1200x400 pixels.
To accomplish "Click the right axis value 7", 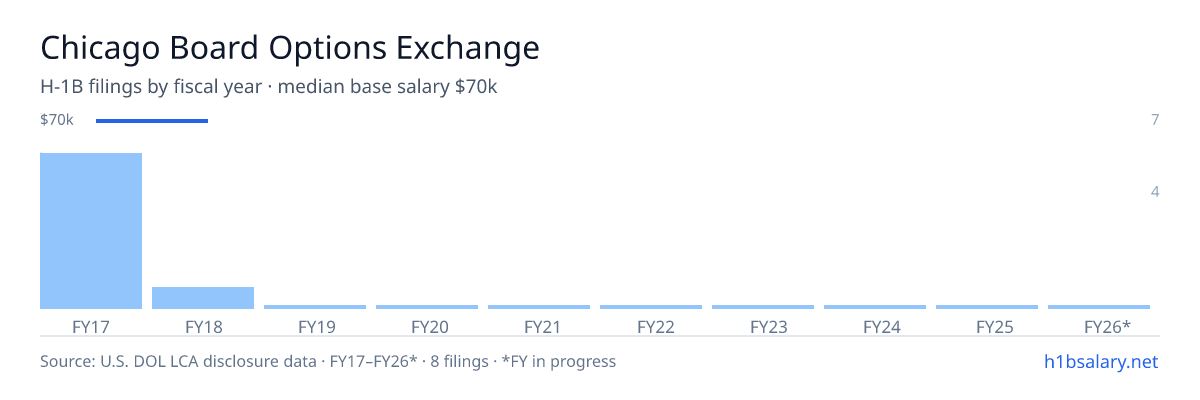I will click(x=1155, y=120).
